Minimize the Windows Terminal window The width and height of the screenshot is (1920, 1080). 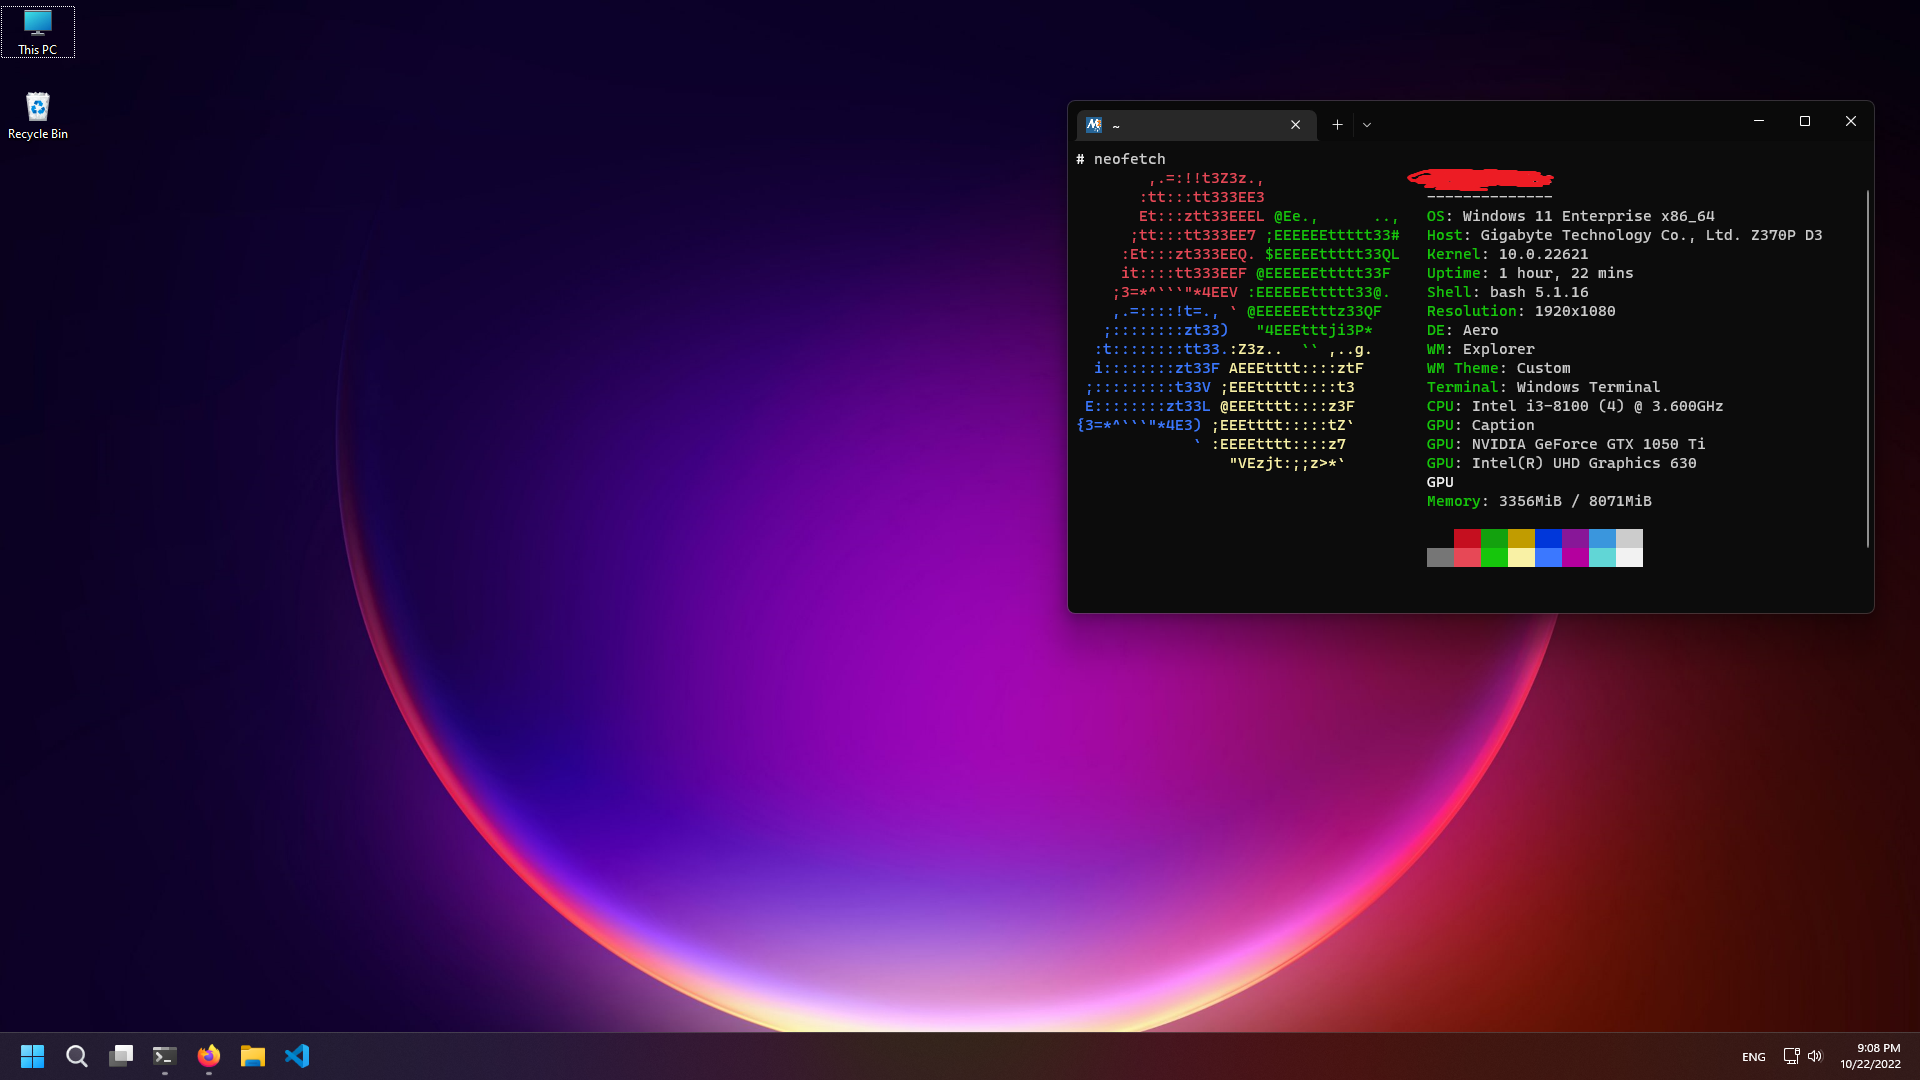[x=1759, y=121]
